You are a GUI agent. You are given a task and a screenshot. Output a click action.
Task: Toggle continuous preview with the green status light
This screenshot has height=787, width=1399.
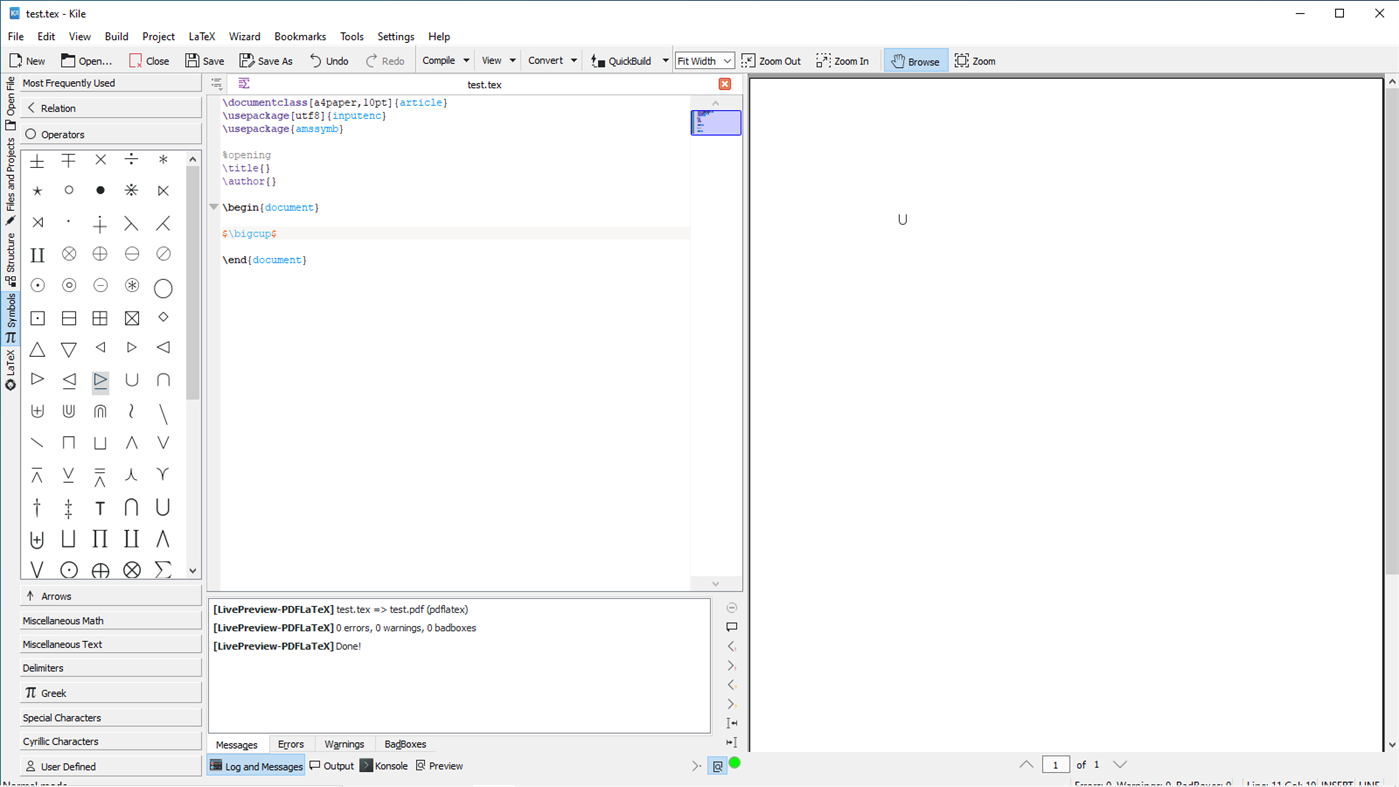pyautogui.click(x=735, y=762)
